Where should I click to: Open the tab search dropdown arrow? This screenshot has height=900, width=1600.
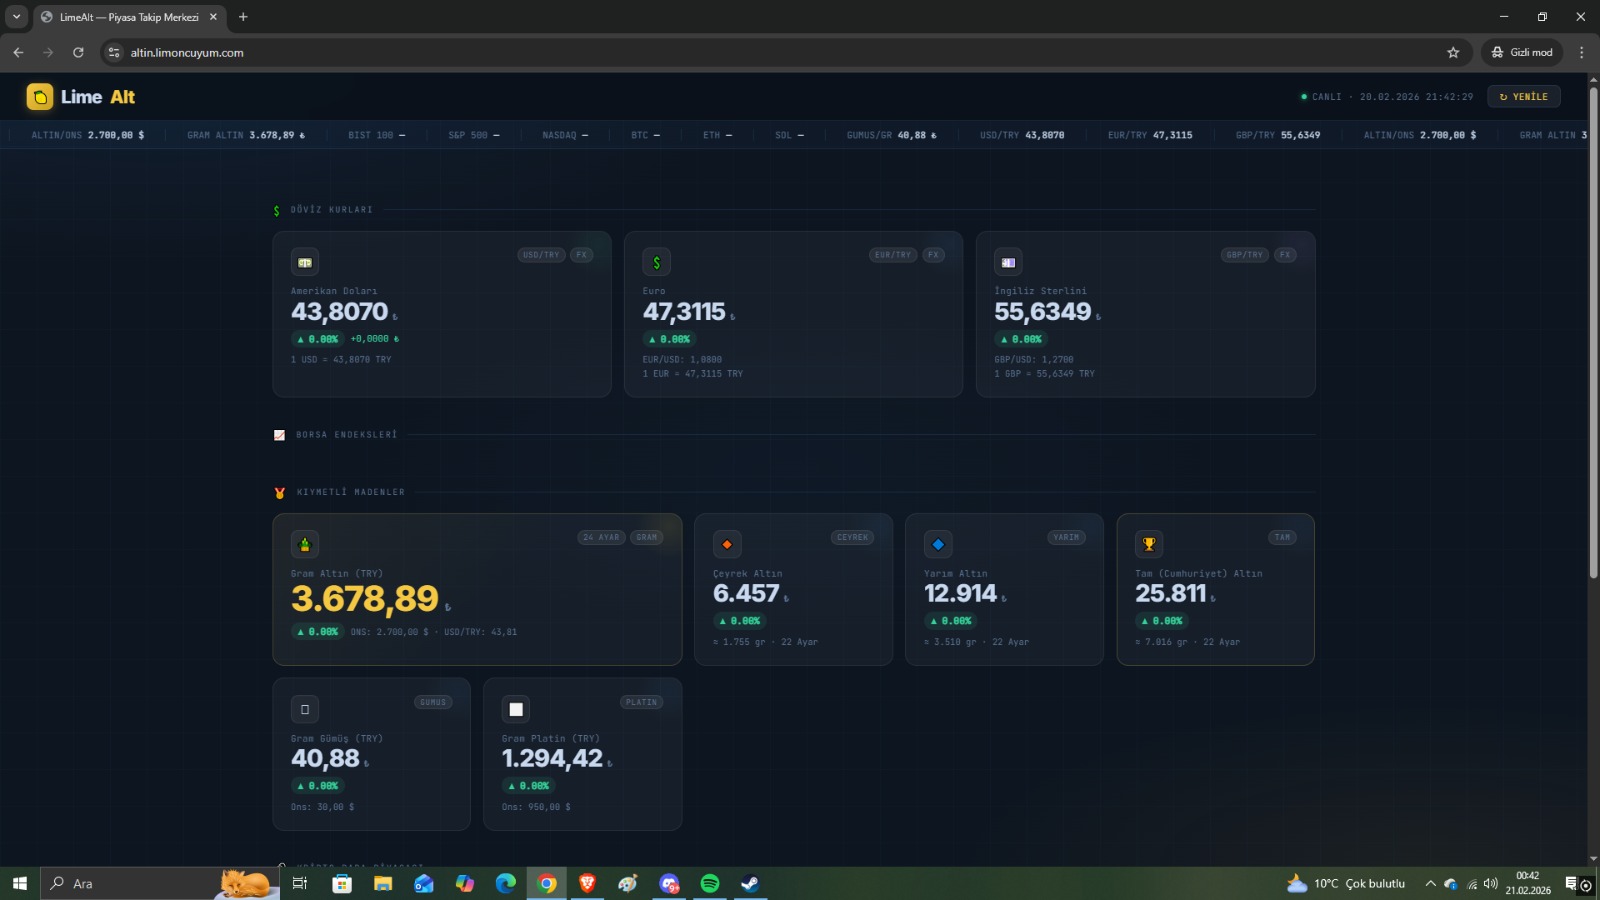click(x=16, y=17)
